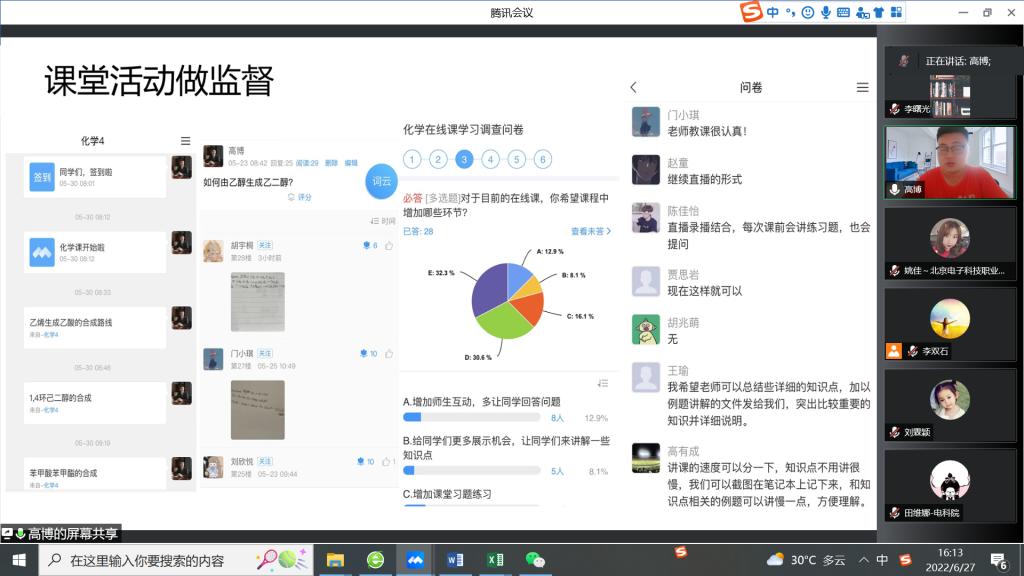Toggle Sogou Chinese/English 中 mode
1024x576 pixels.
(773, 12)
